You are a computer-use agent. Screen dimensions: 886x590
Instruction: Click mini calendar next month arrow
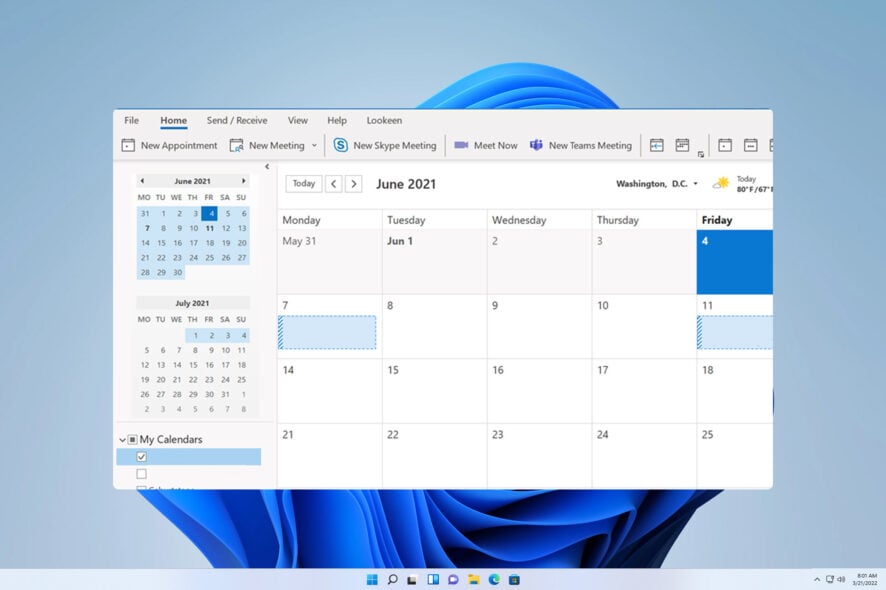244,181
